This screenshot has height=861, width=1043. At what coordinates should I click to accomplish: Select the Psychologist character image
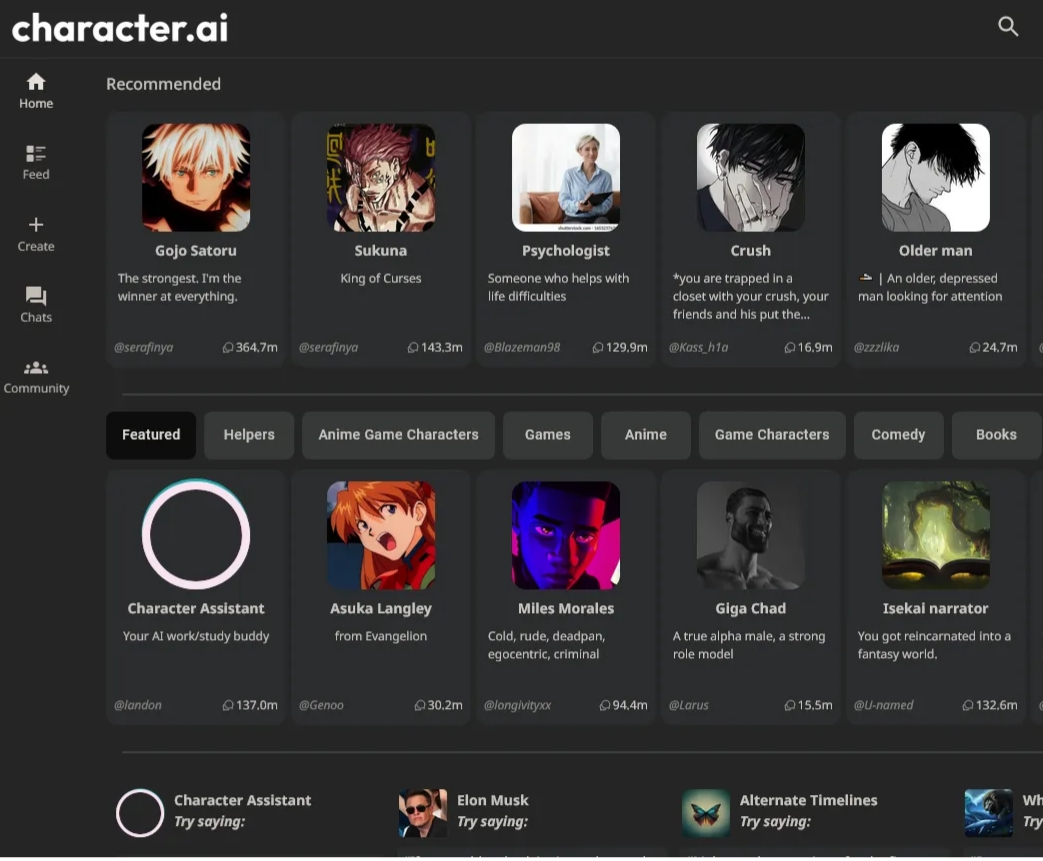(x=566, y=178)
